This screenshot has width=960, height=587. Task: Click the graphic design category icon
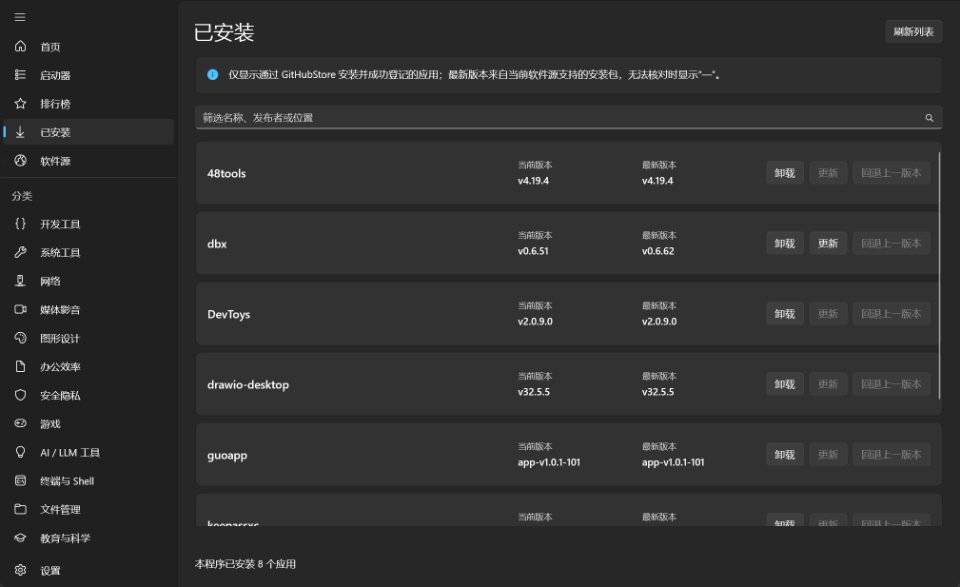20,338
